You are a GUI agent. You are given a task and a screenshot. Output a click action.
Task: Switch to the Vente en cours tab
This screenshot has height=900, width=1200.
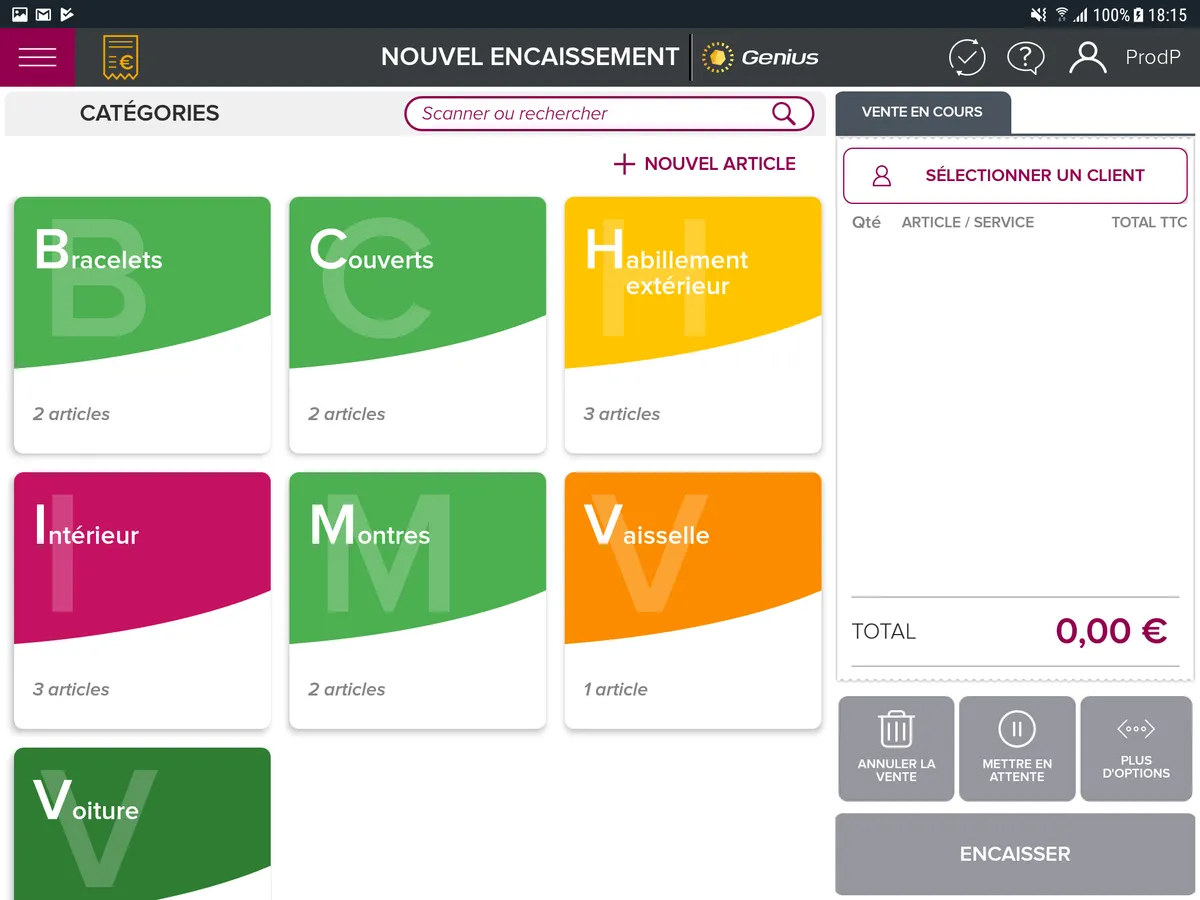(x=922, y=111)
